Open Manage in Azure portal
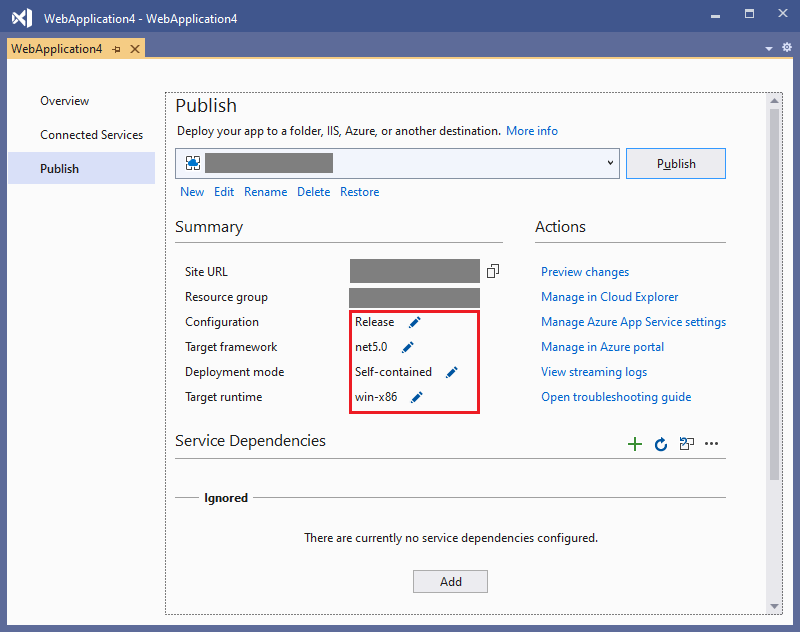This screenshot has width=800, height=632. click(x=602, y=347)
